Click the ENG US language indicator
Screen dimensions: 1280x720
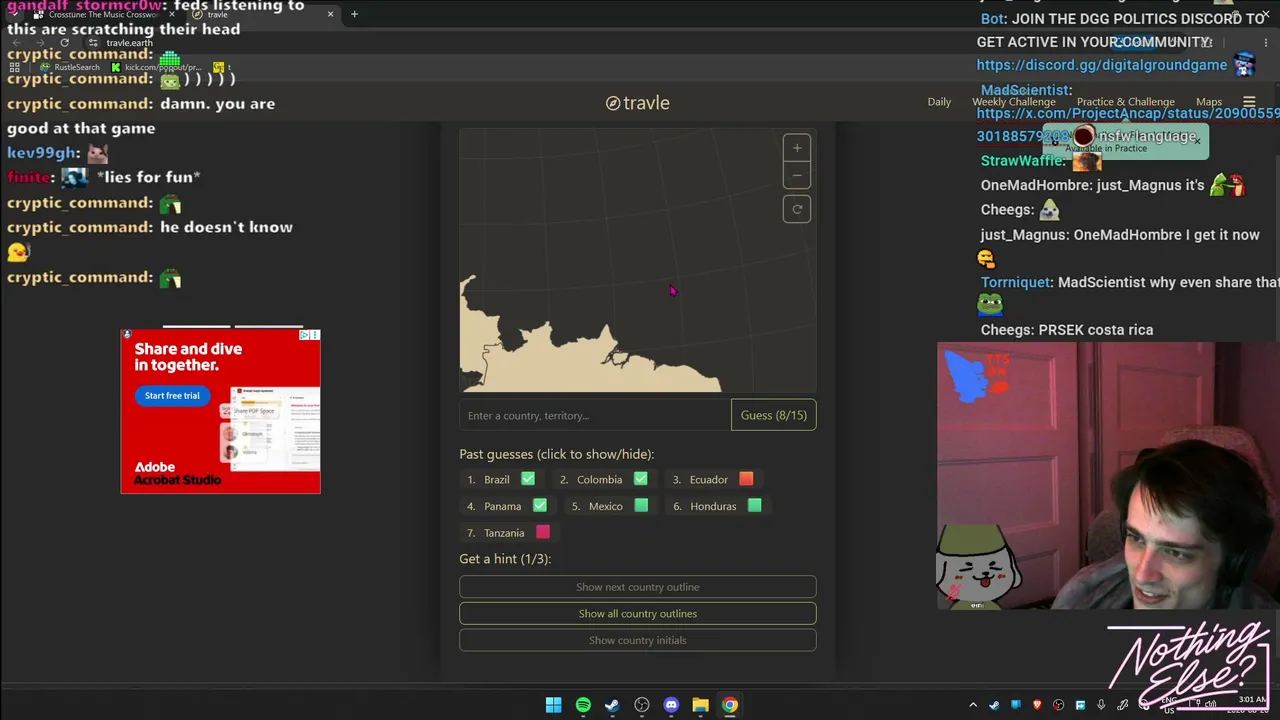(x=1169, y=705)
